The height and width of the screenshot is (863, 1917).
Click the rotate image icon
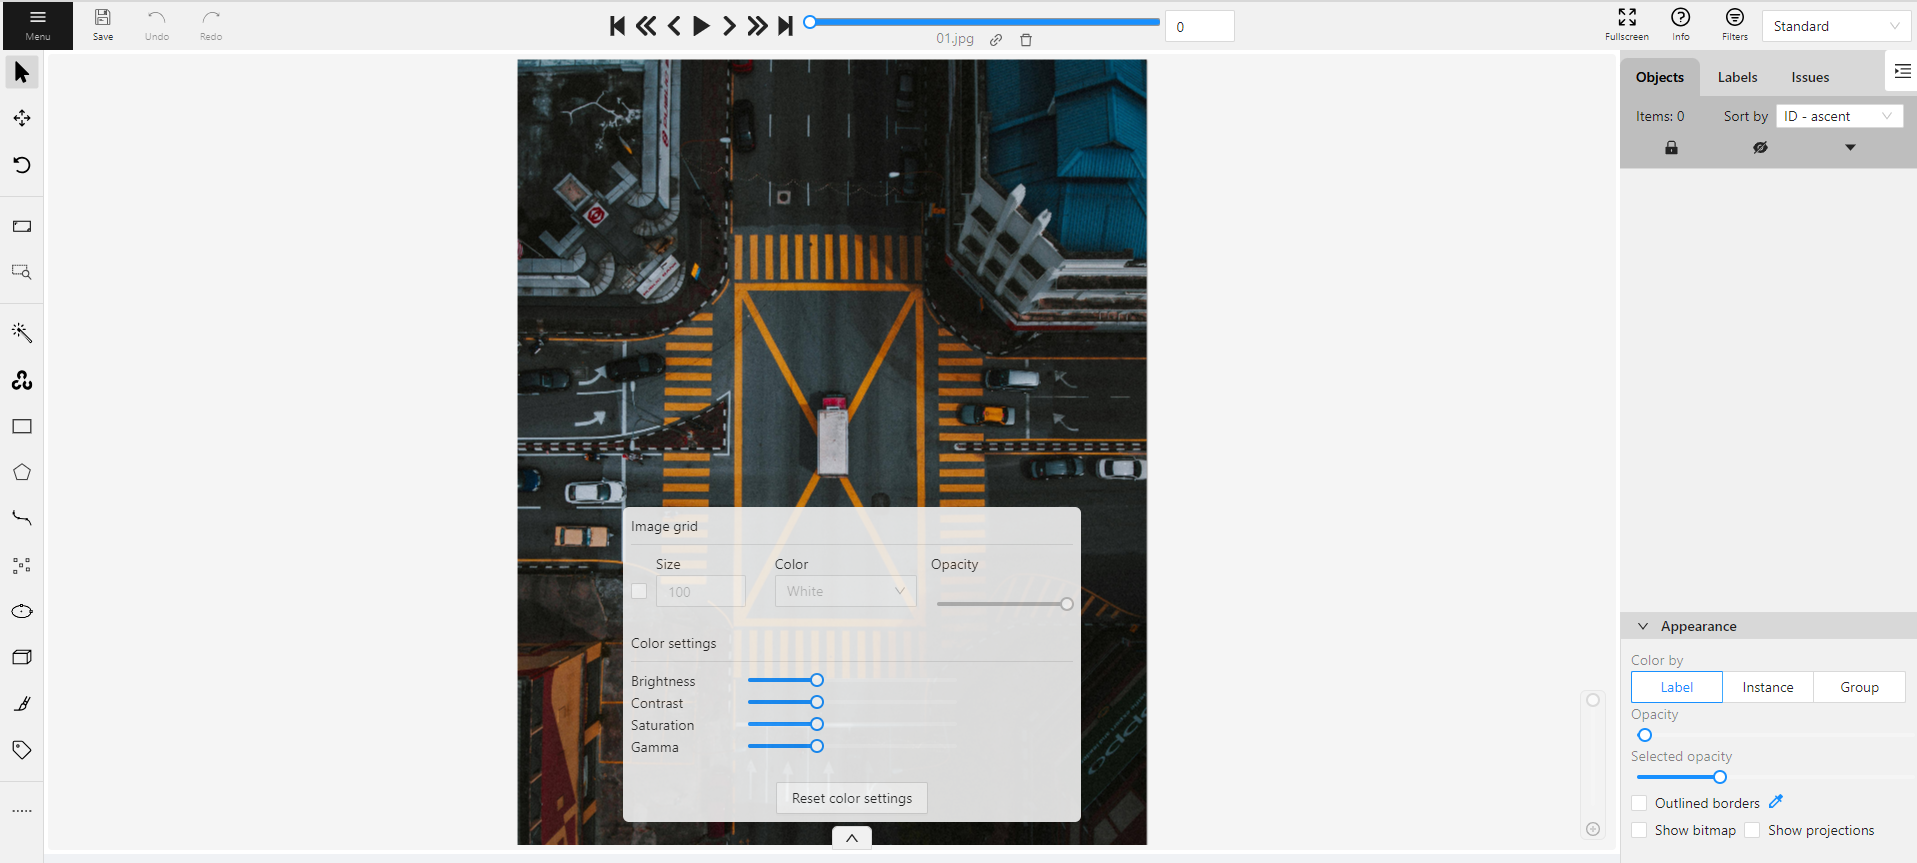[22, 165]
